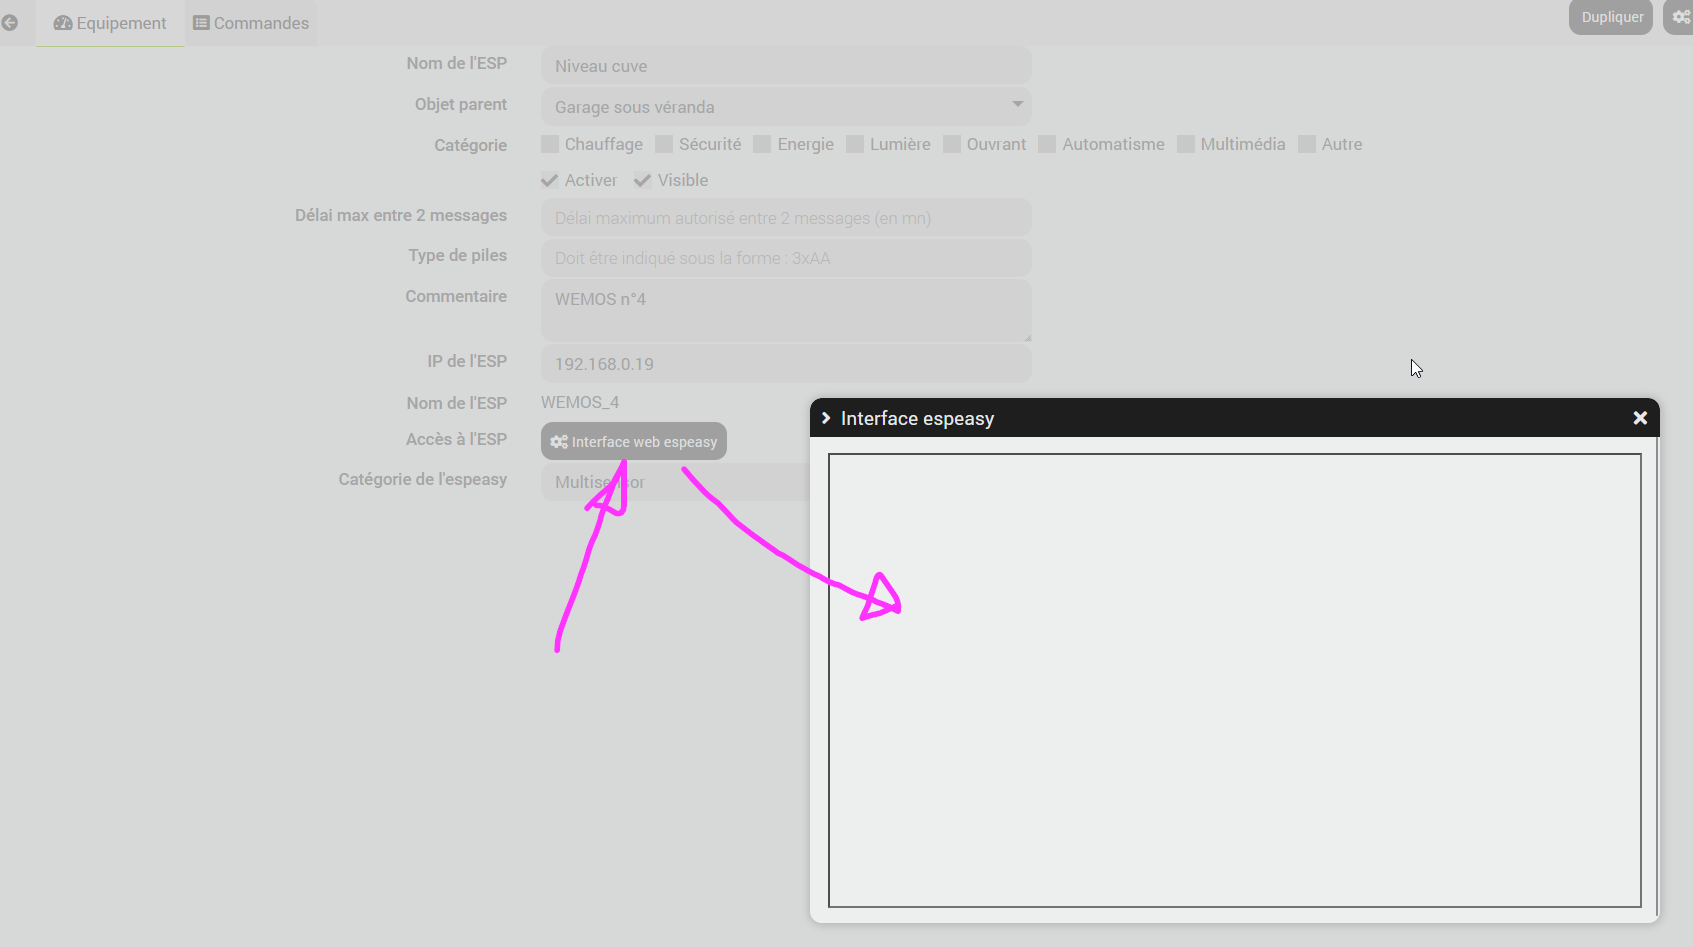Toggle the Activer checkbox
Screen dimensions: 1693x947
click(x=550, y=180)
